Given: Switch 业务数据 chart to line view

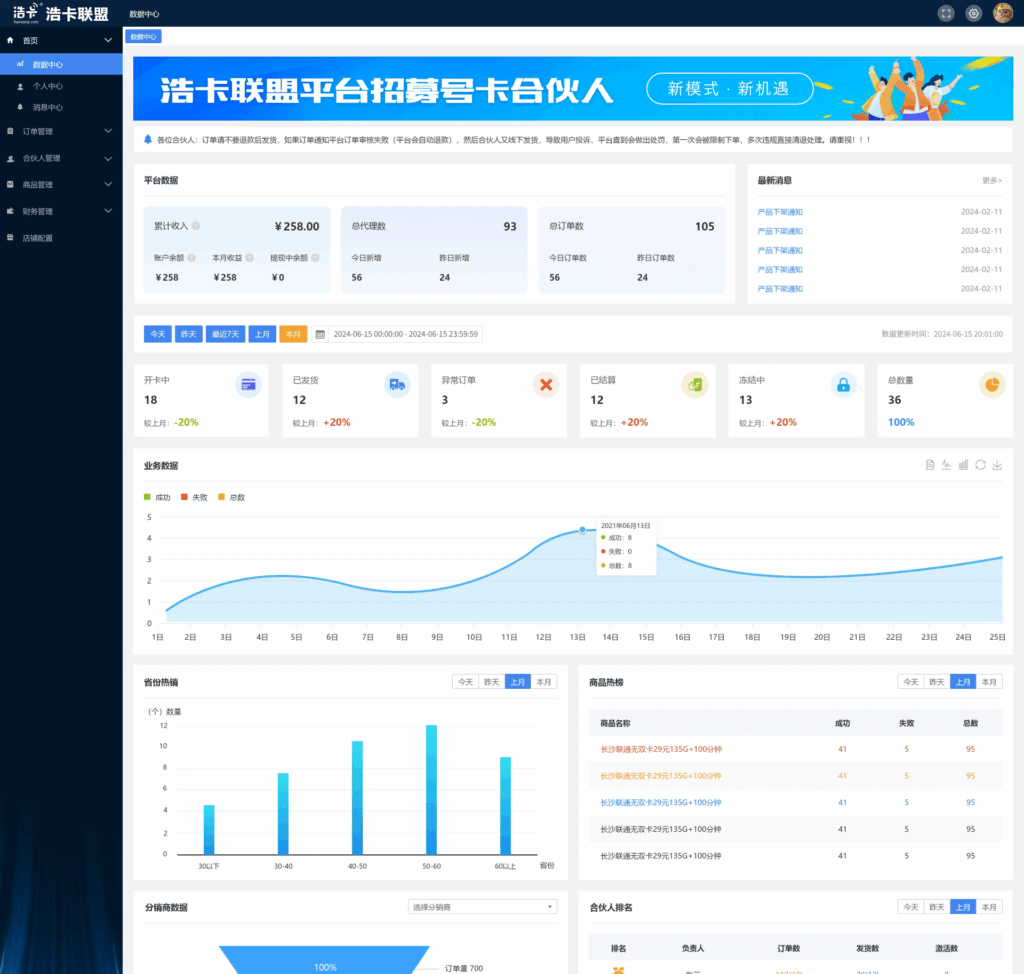Looking at the screenshot, I should [x=946, y=465].
